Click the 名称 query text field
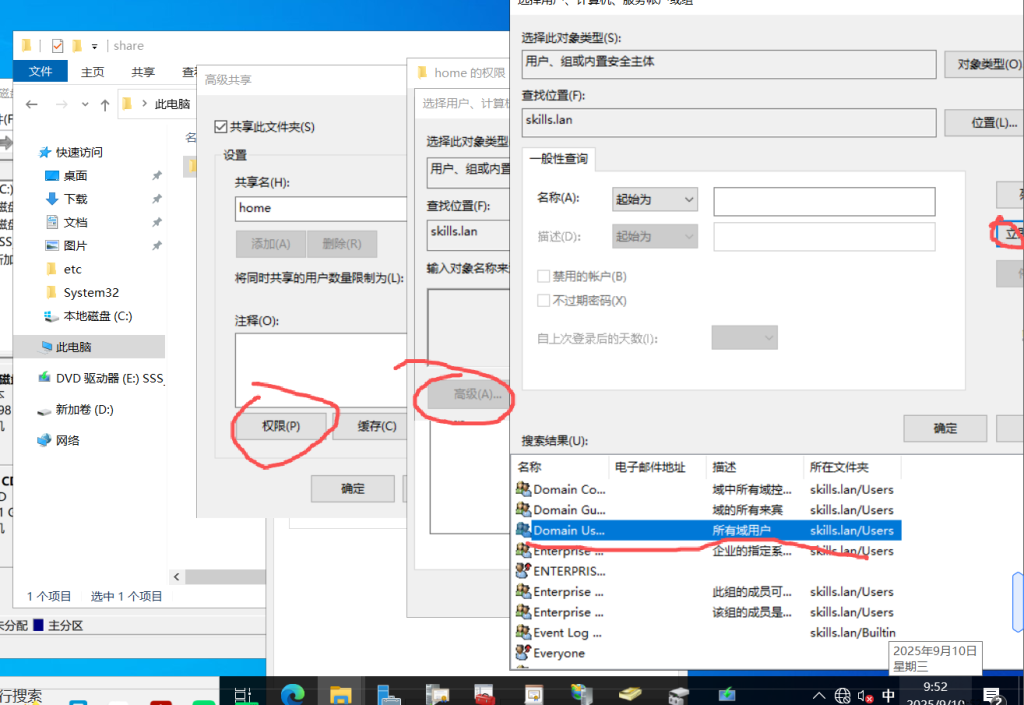 click(x=823, y=201)
